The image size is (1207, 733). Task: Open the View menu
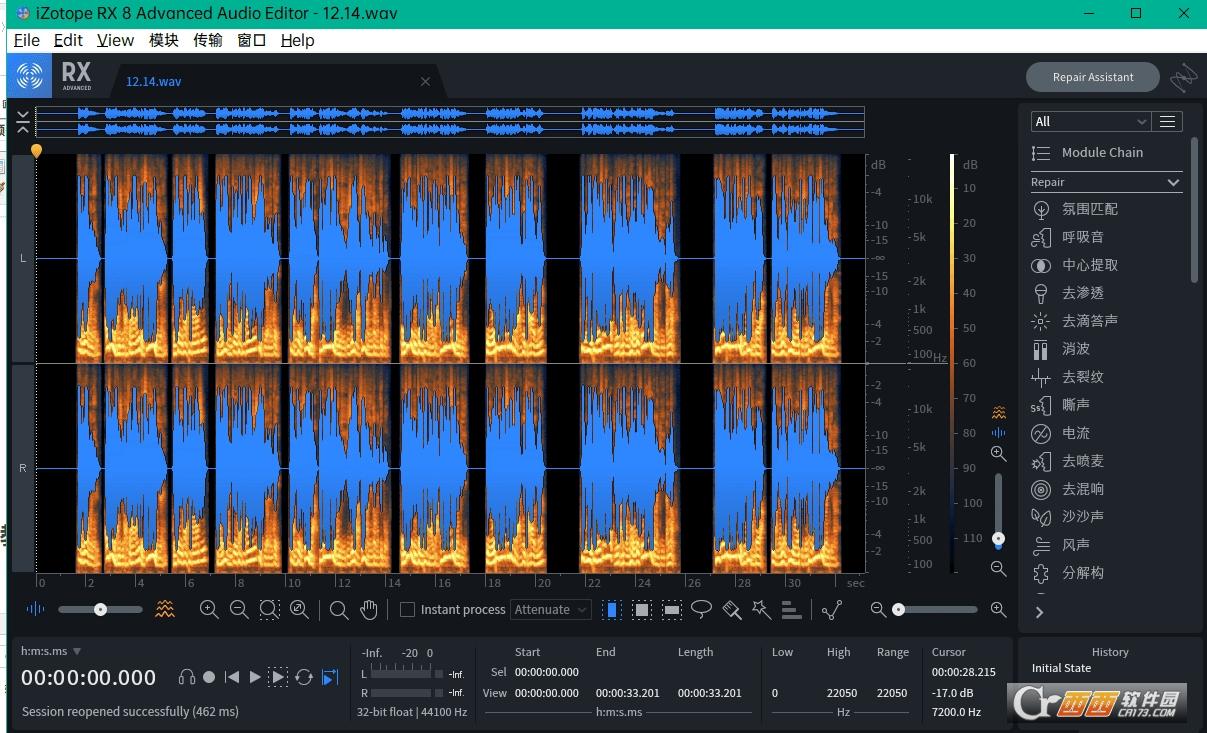(x=115, y=40)
